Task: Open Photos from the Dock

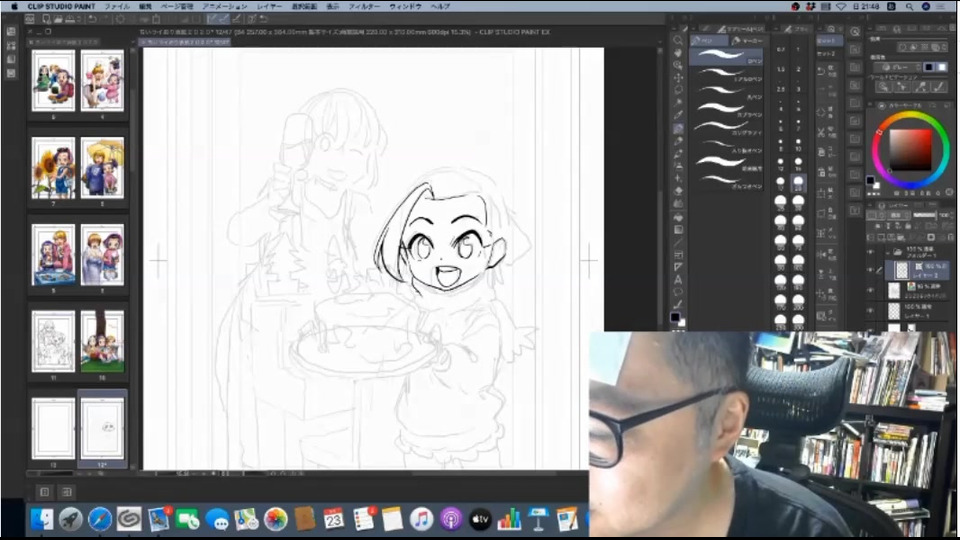Action: pos(276,519)
